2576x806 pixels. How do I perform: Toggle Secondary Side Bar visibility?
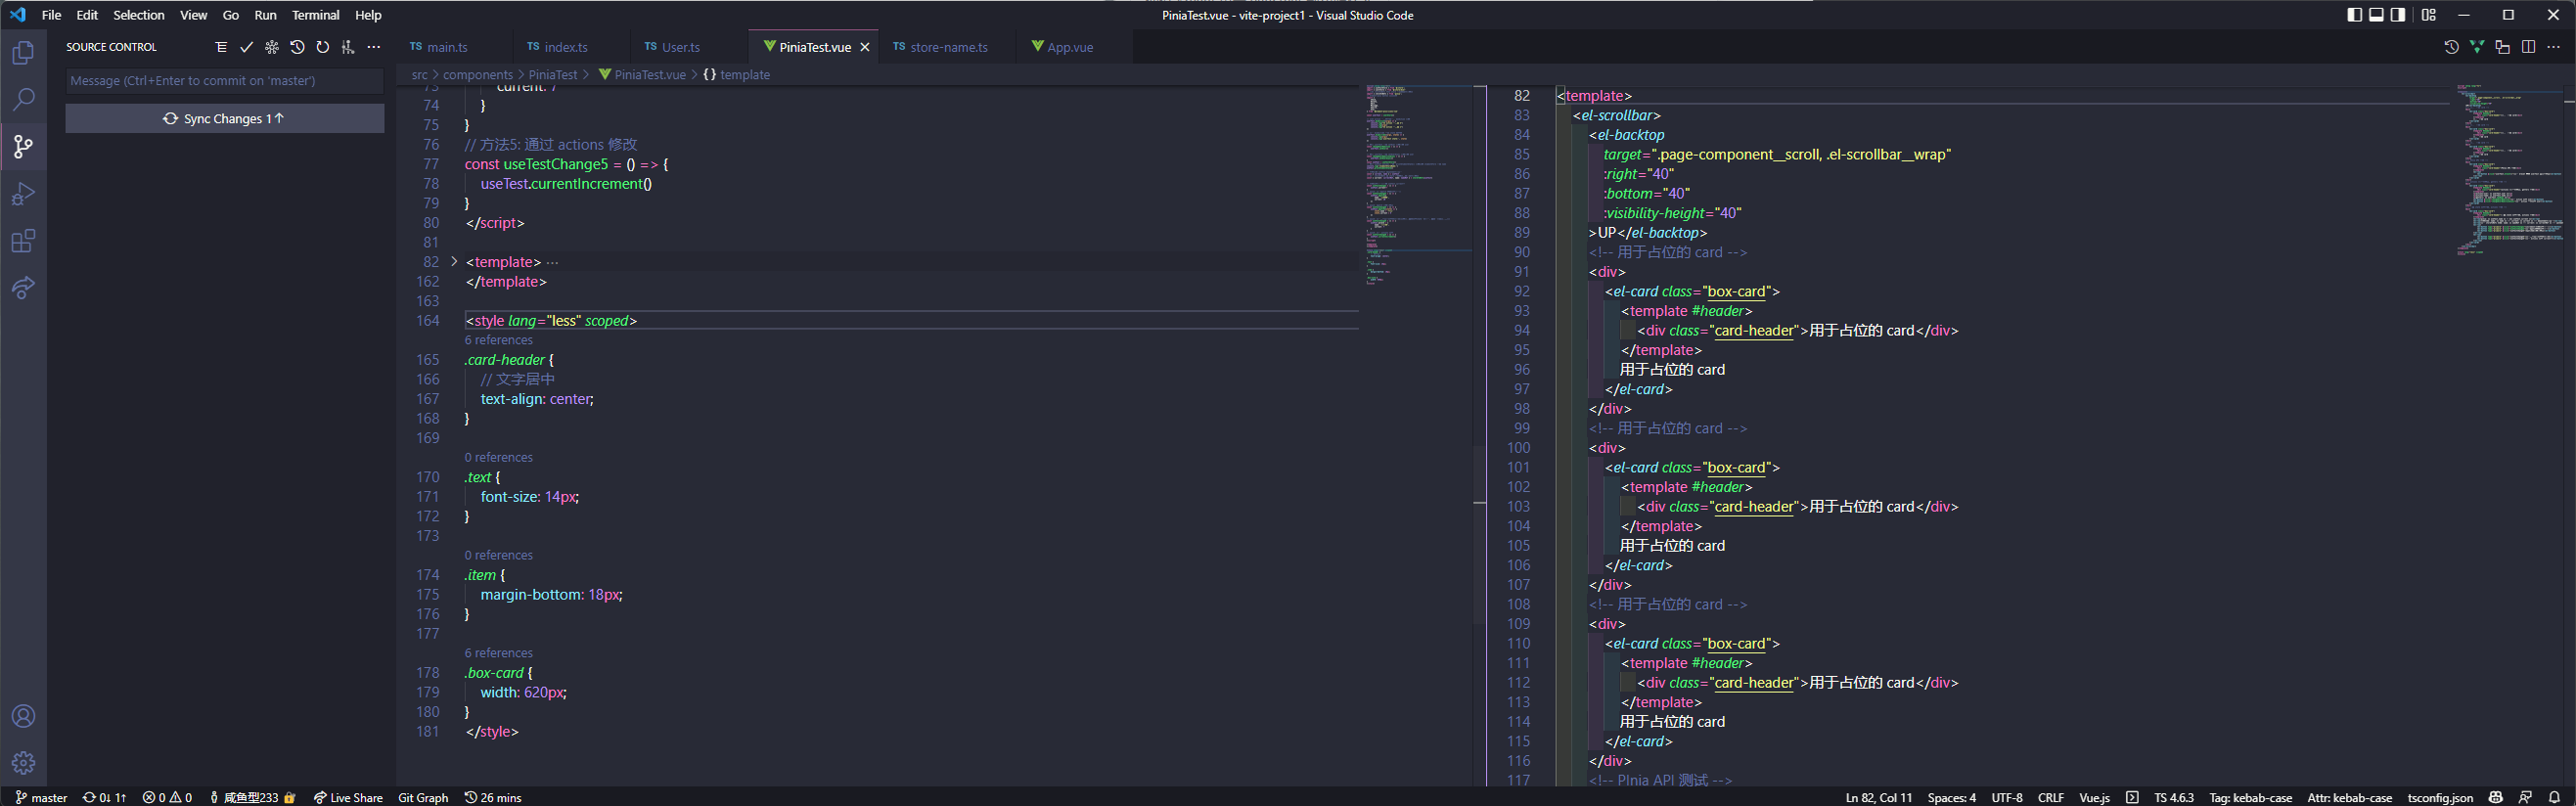click(x=2398, y=15)
